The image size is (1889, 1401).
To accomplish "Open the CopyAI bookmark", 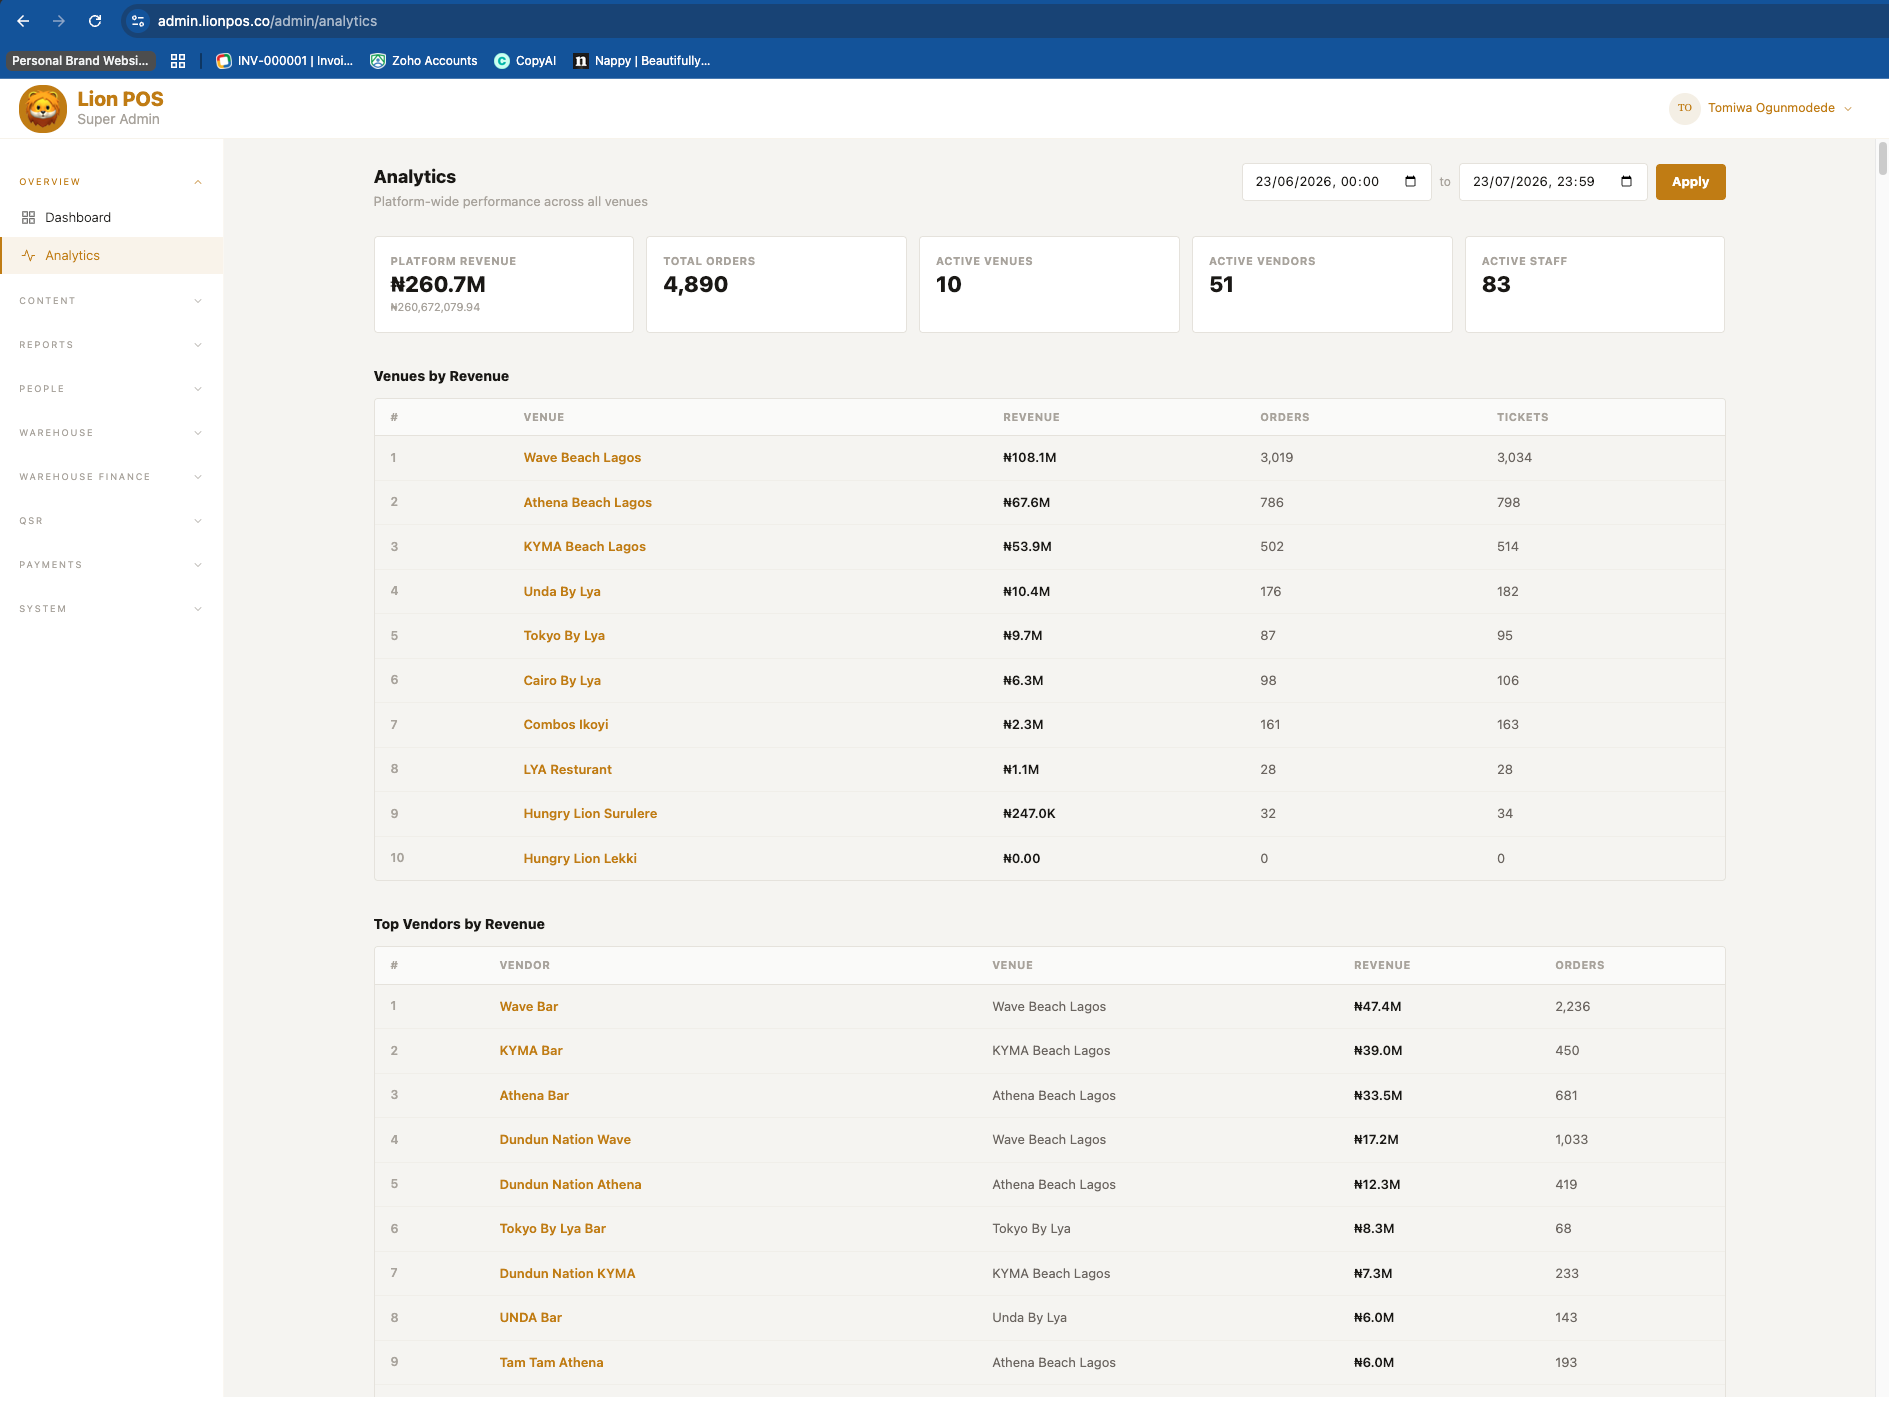I will 525,61.
